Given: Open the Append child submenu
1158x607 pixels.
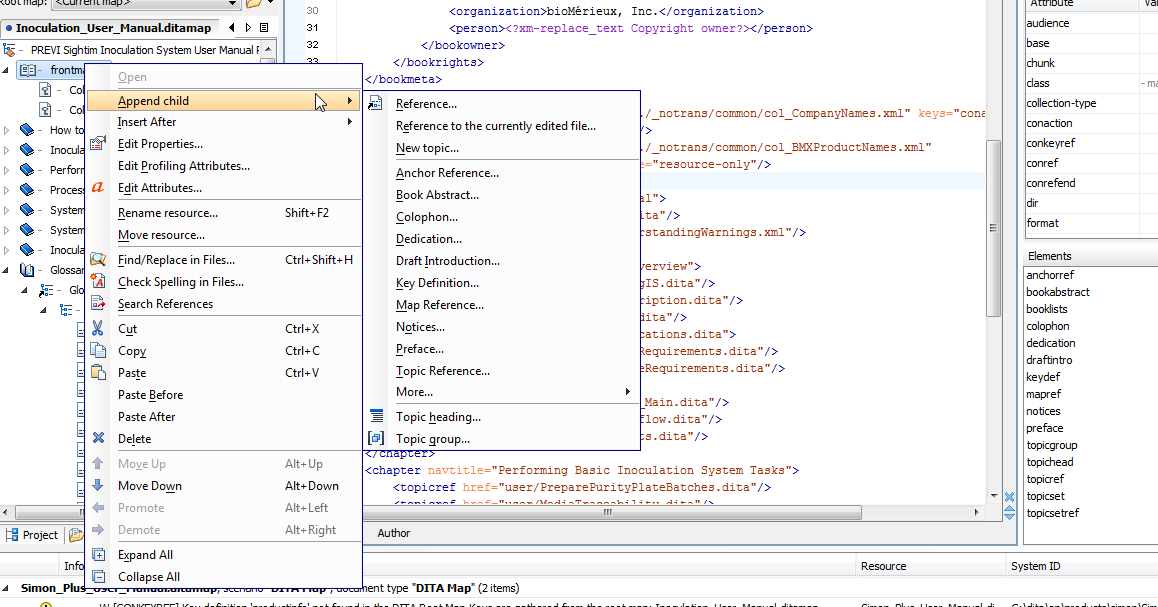Looking at the screenshot, I should click(223, 100).
